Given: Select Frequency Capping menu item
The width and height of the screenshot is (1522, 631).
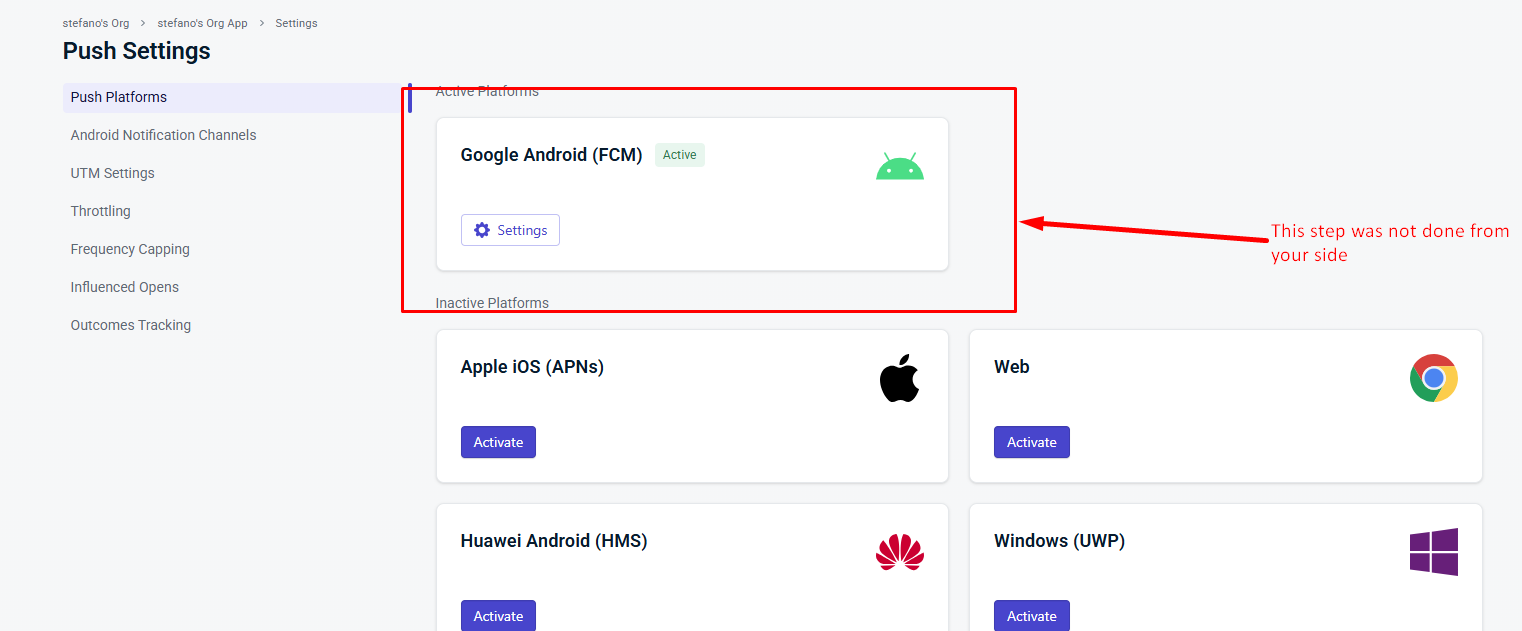Looking at the screenshot, I should pyautogui.click(x=130, y=249).
